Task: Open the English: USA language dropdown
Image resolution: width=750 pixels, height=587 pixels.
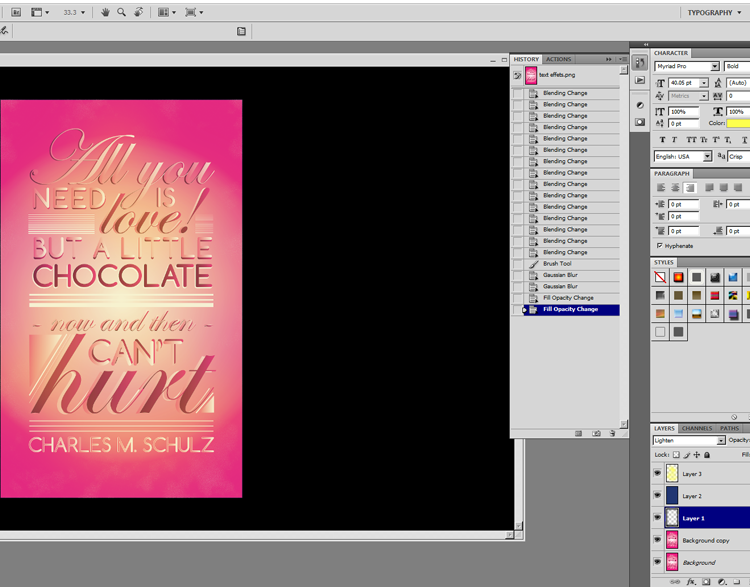Action: (707, 156)
